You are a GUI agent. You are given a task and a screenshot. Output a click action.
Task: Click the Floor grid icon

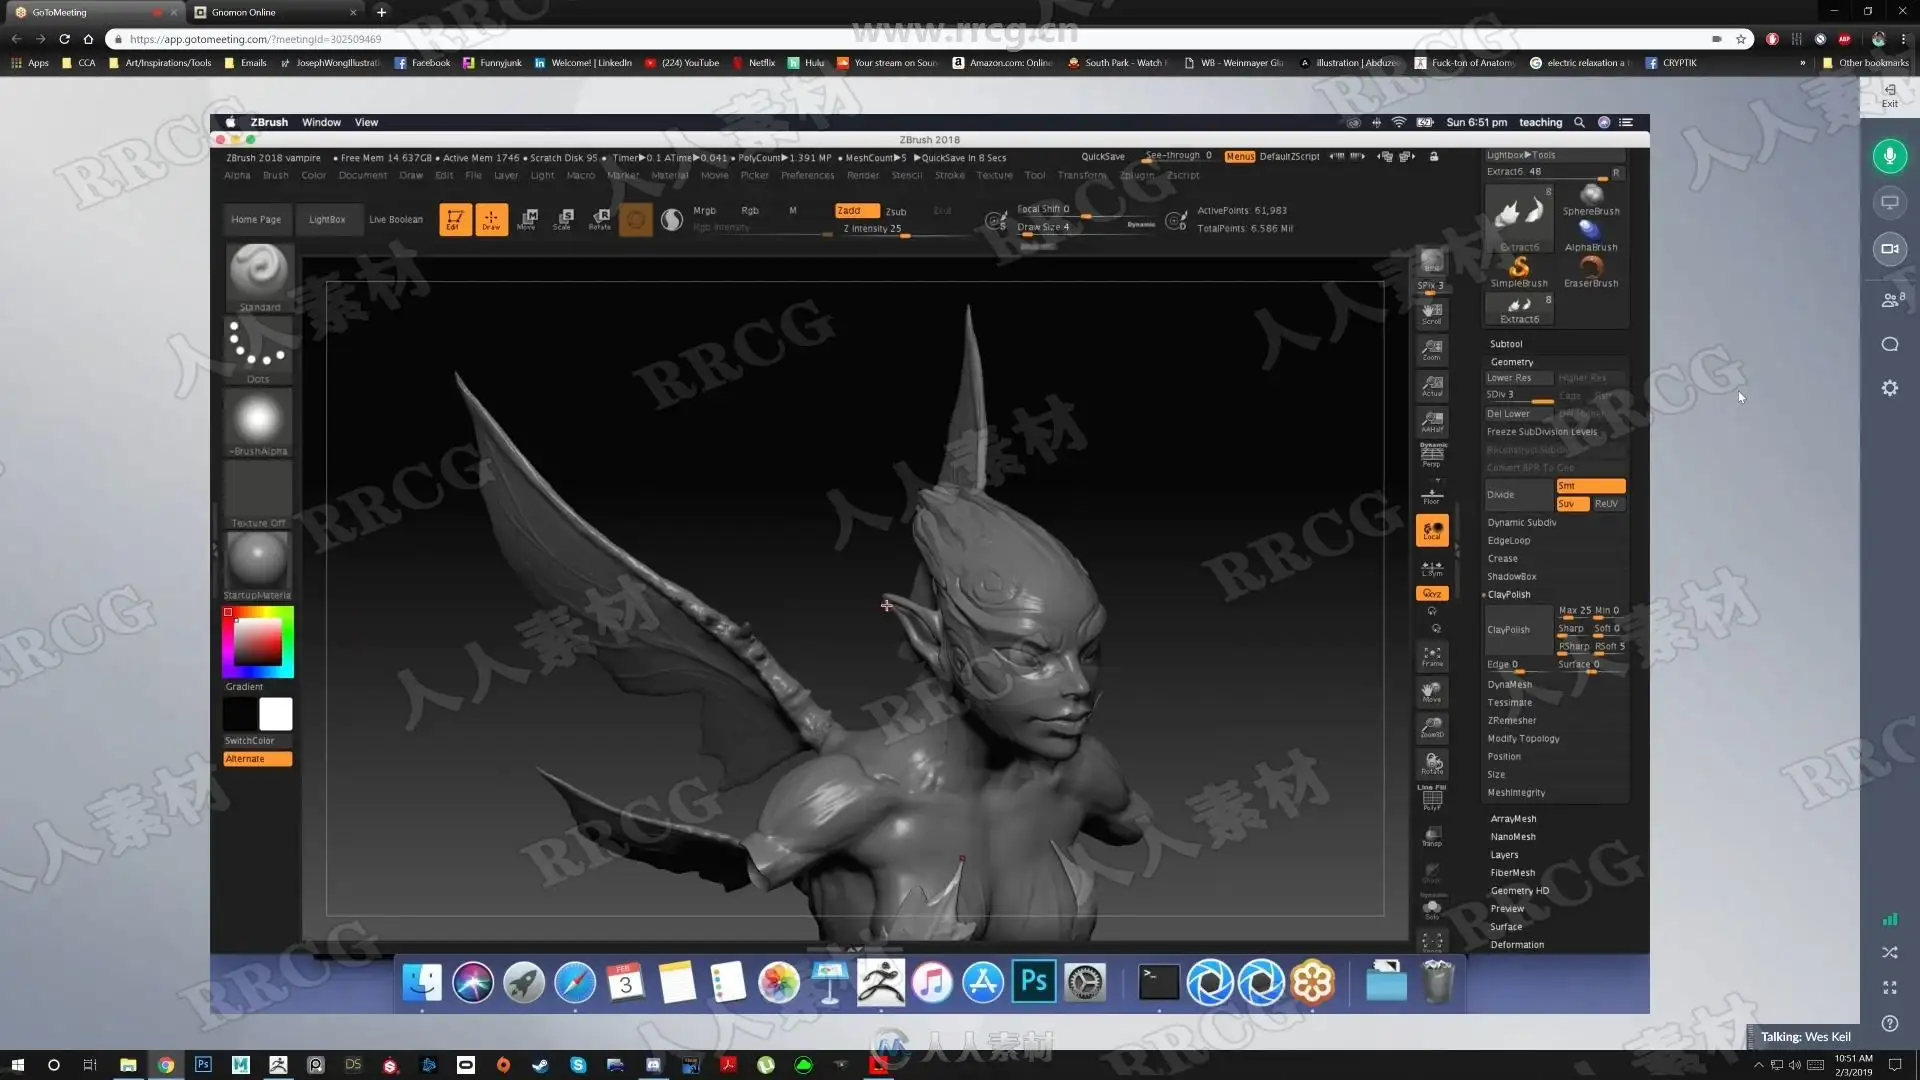[x=1432, y=494]
